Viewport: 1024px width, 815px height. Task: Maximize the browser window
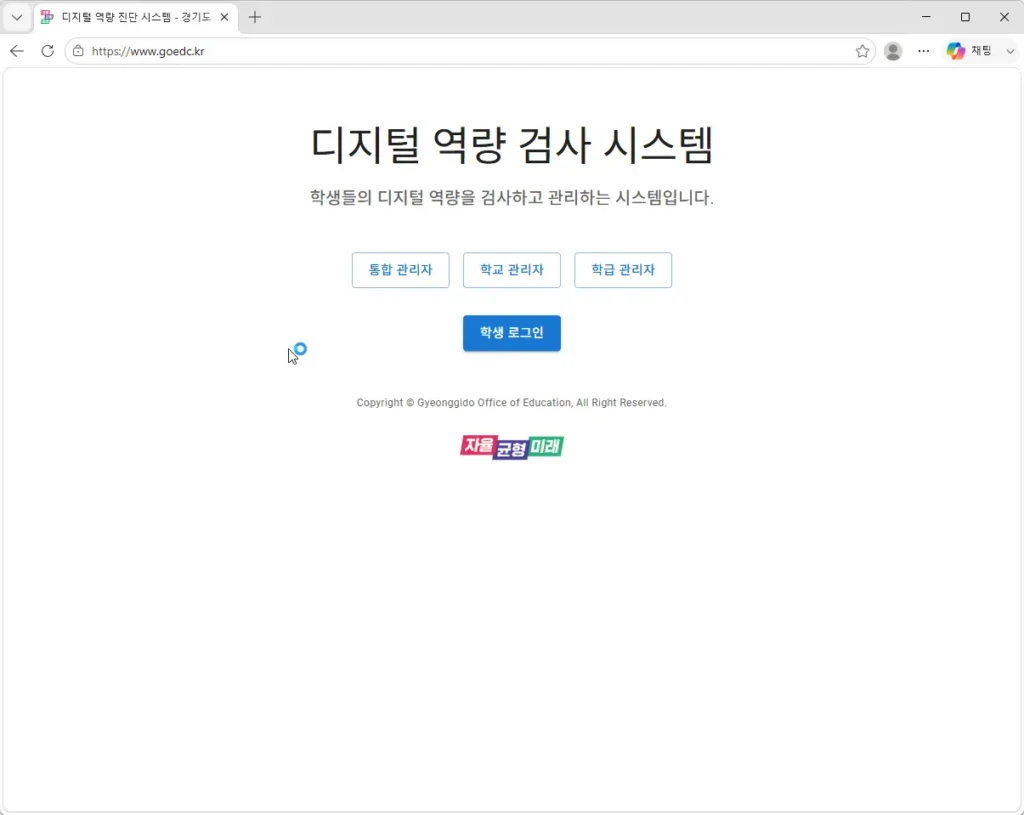965,17
